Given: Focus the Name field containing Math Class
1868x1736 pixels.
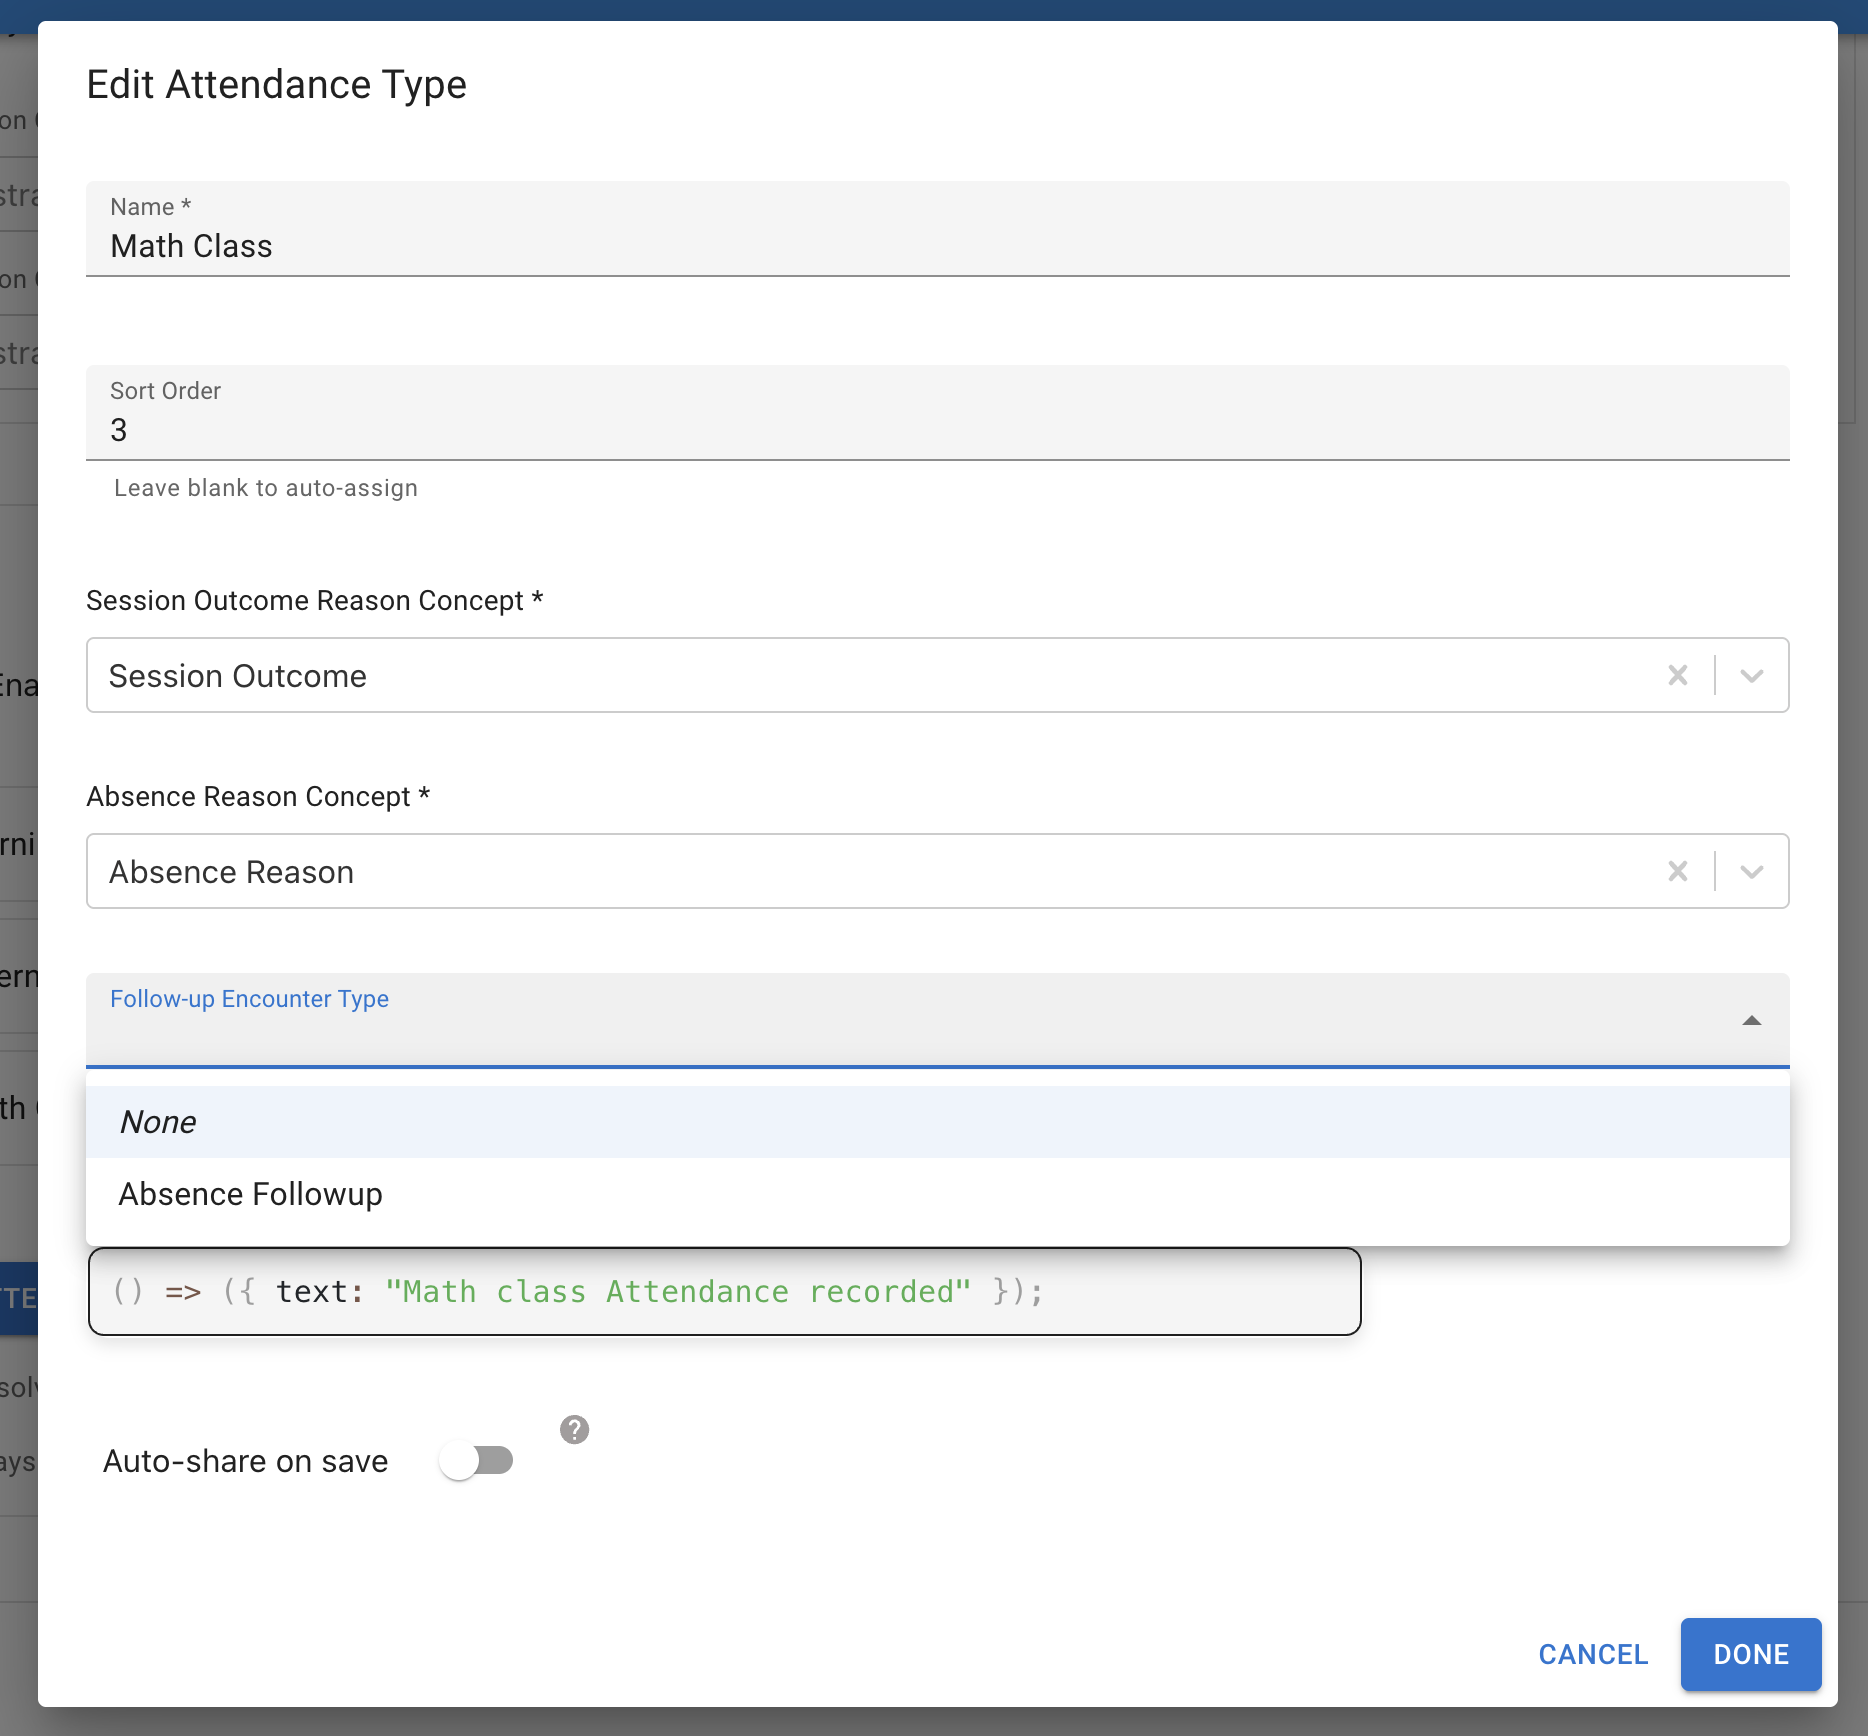Looking at the screenshot, I should [938, 229].
